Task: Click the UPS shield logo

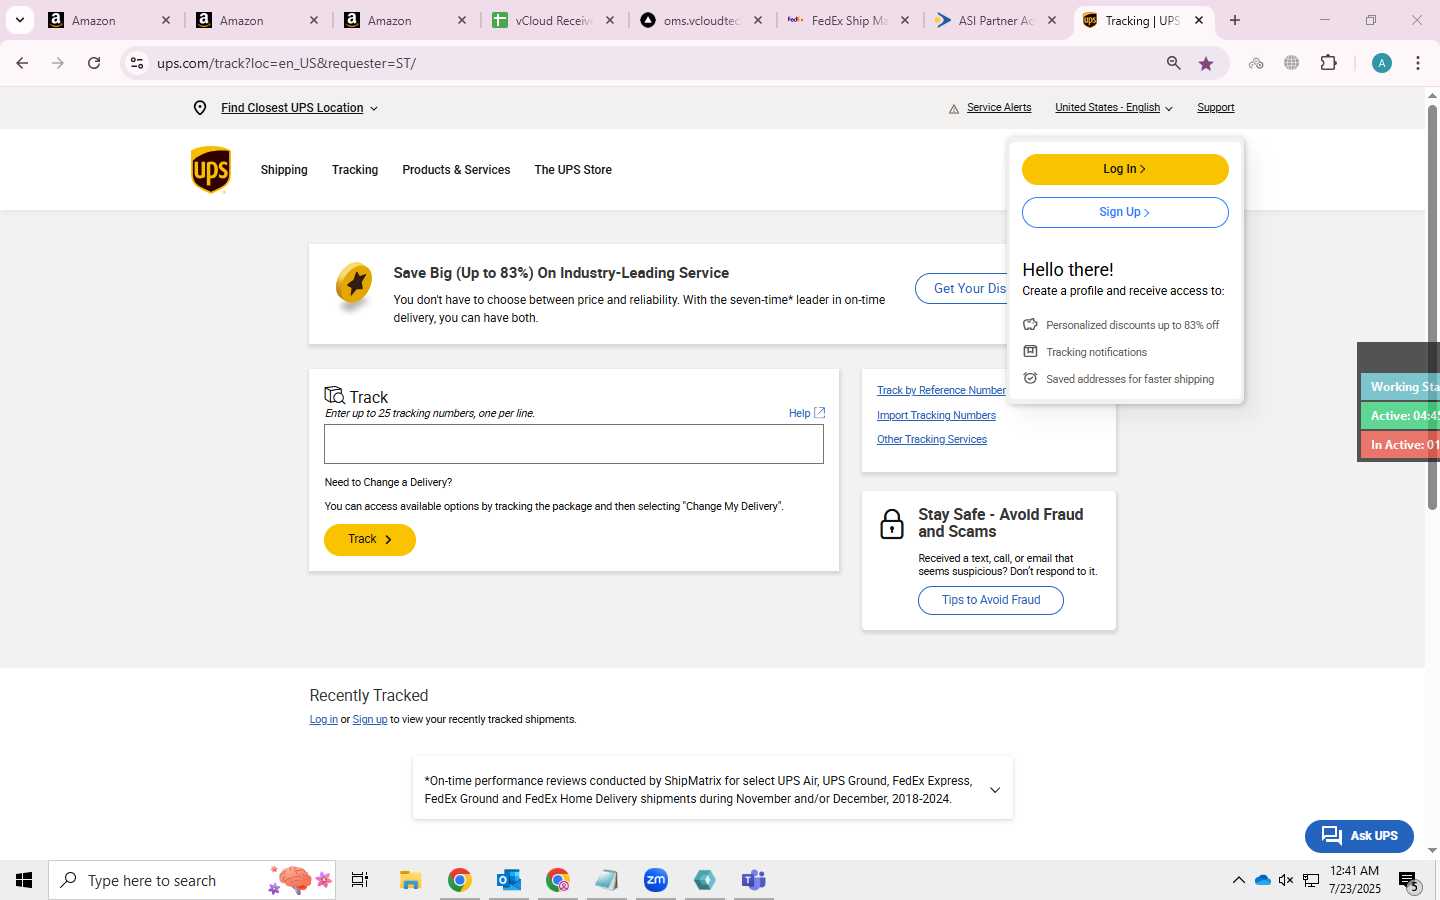Action: click(x=211, y=169)
